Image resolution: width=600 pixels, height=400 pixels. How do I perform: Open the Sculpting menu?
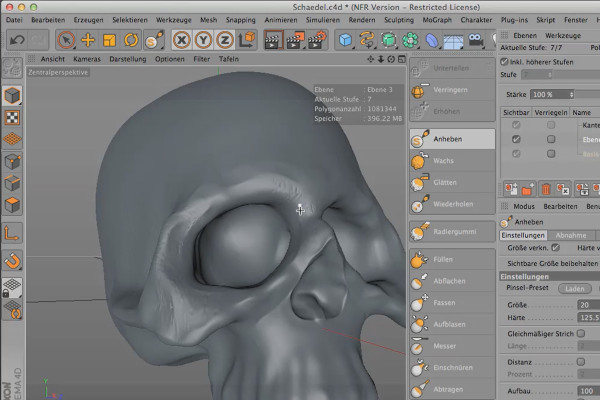[x=399, y=20]
